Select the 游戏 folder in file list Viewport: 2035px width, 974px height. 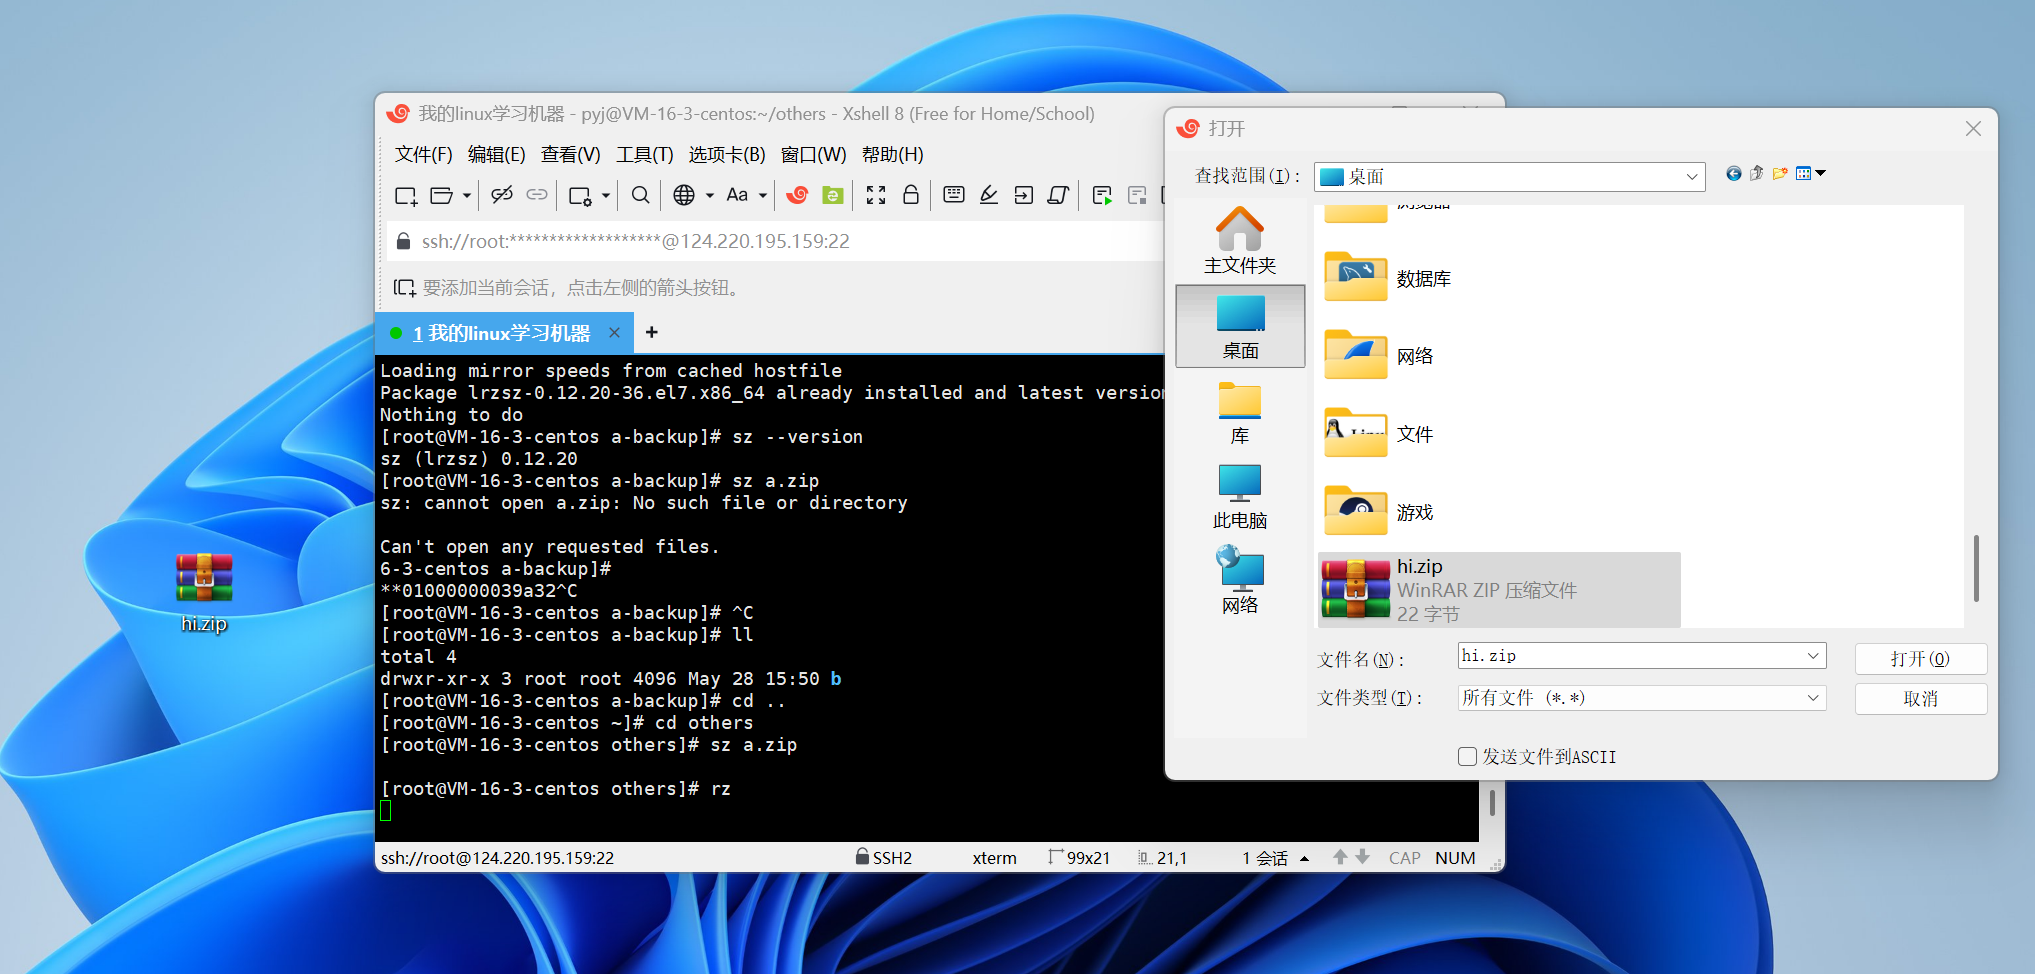click(x=1379, y=511)
